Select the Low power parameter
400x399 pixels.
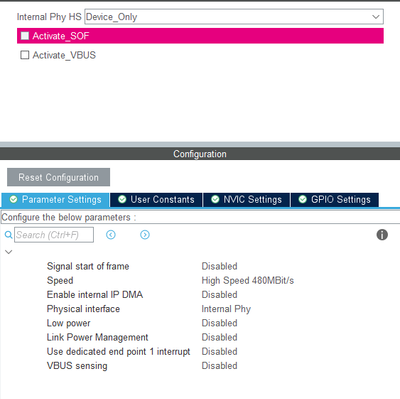[69, 323]
